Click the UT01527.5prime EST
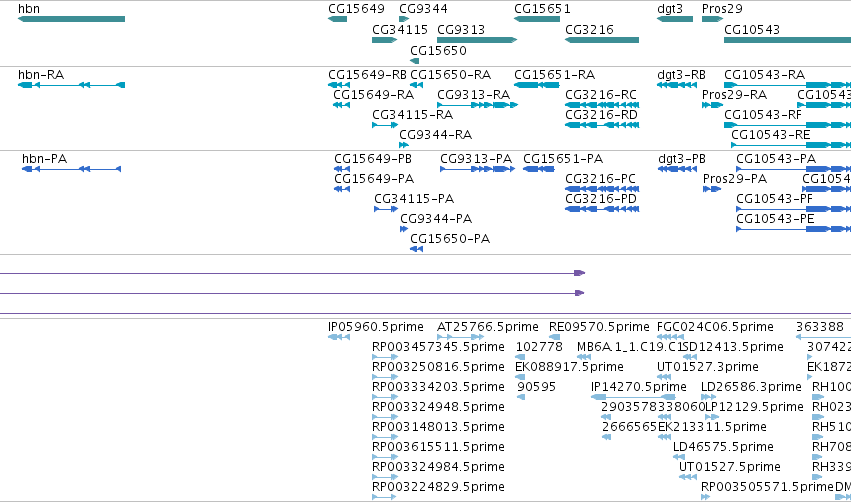Image resolution: width=851 pixels, height=502 pixels. [688, 478]
